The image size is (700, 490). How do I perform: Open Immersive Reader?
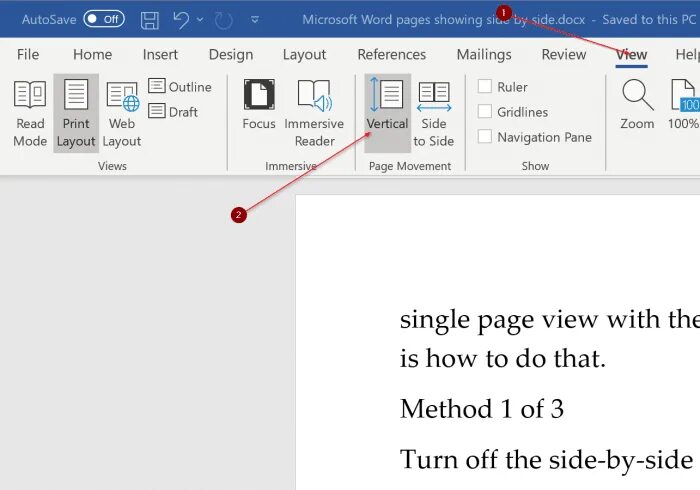pyautogui.click(x=314, y=113)
